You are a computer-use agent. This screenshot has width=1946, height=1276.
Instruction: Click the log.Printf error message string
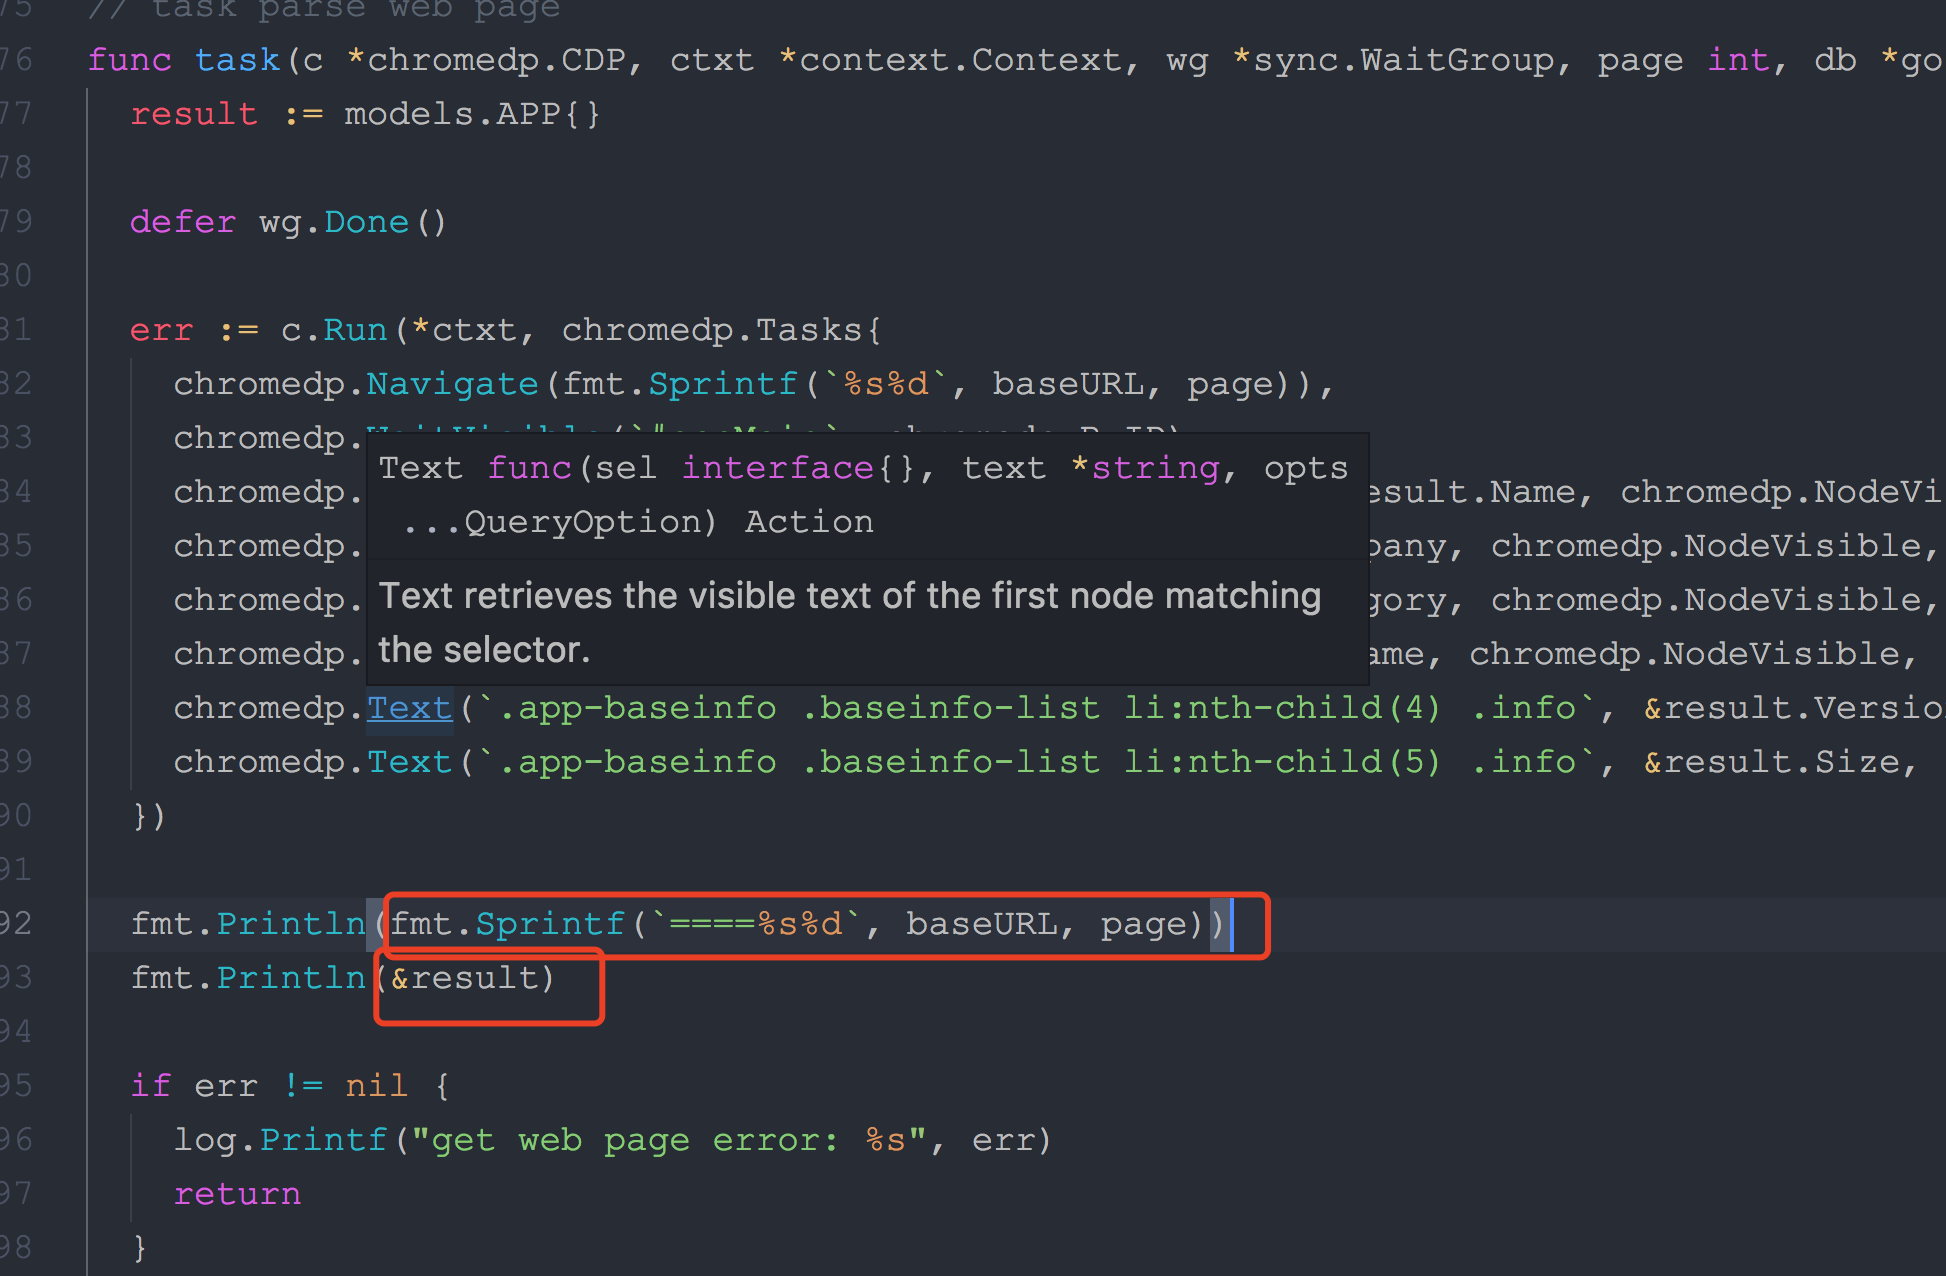[x=670, y=1139]
